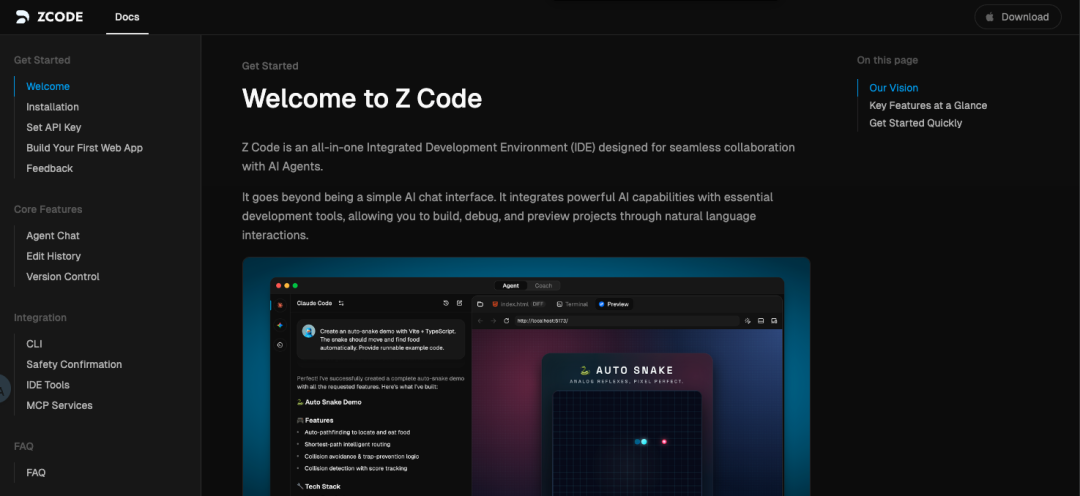Click back arrow in embedded preview browser

tap(480, 321)
